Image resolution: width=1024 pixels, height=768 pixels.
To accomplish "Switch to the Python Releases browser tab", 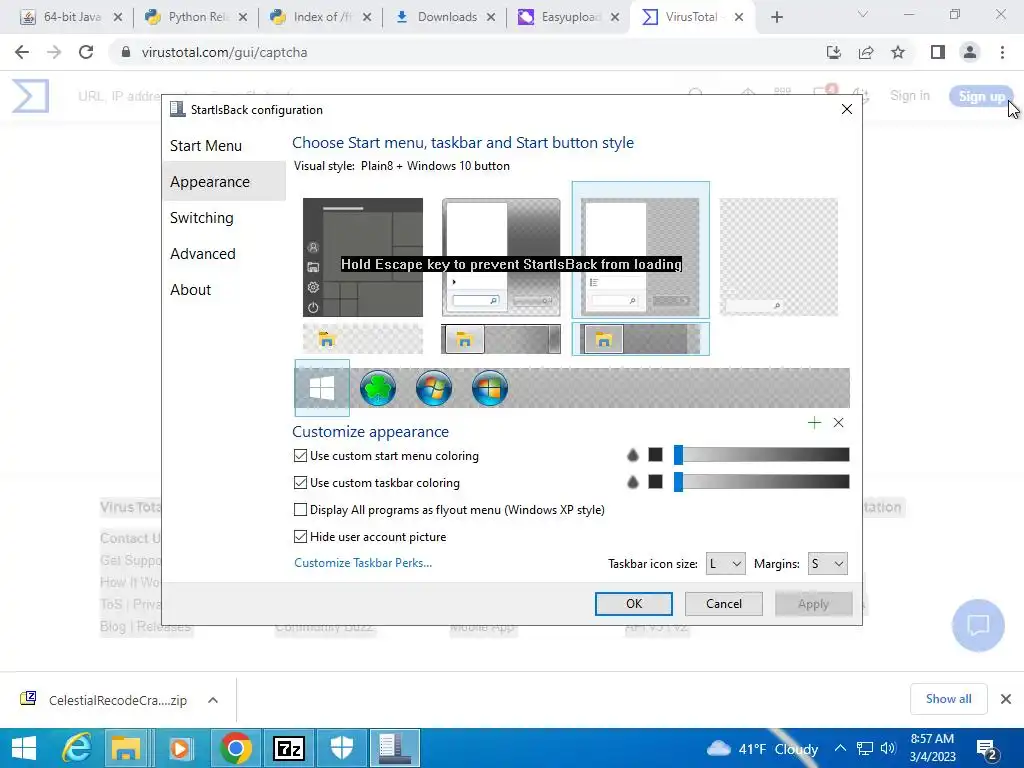I will 195,17.
